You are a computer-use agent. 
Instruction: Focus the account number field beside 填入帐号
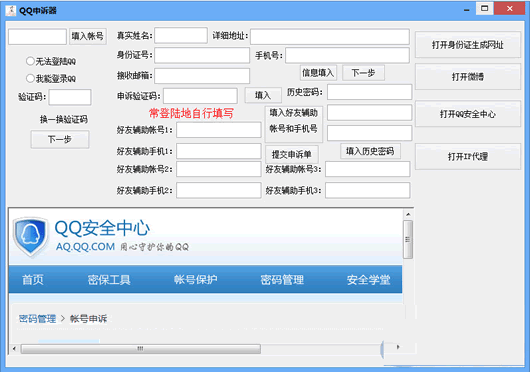(x=37, y=36)
